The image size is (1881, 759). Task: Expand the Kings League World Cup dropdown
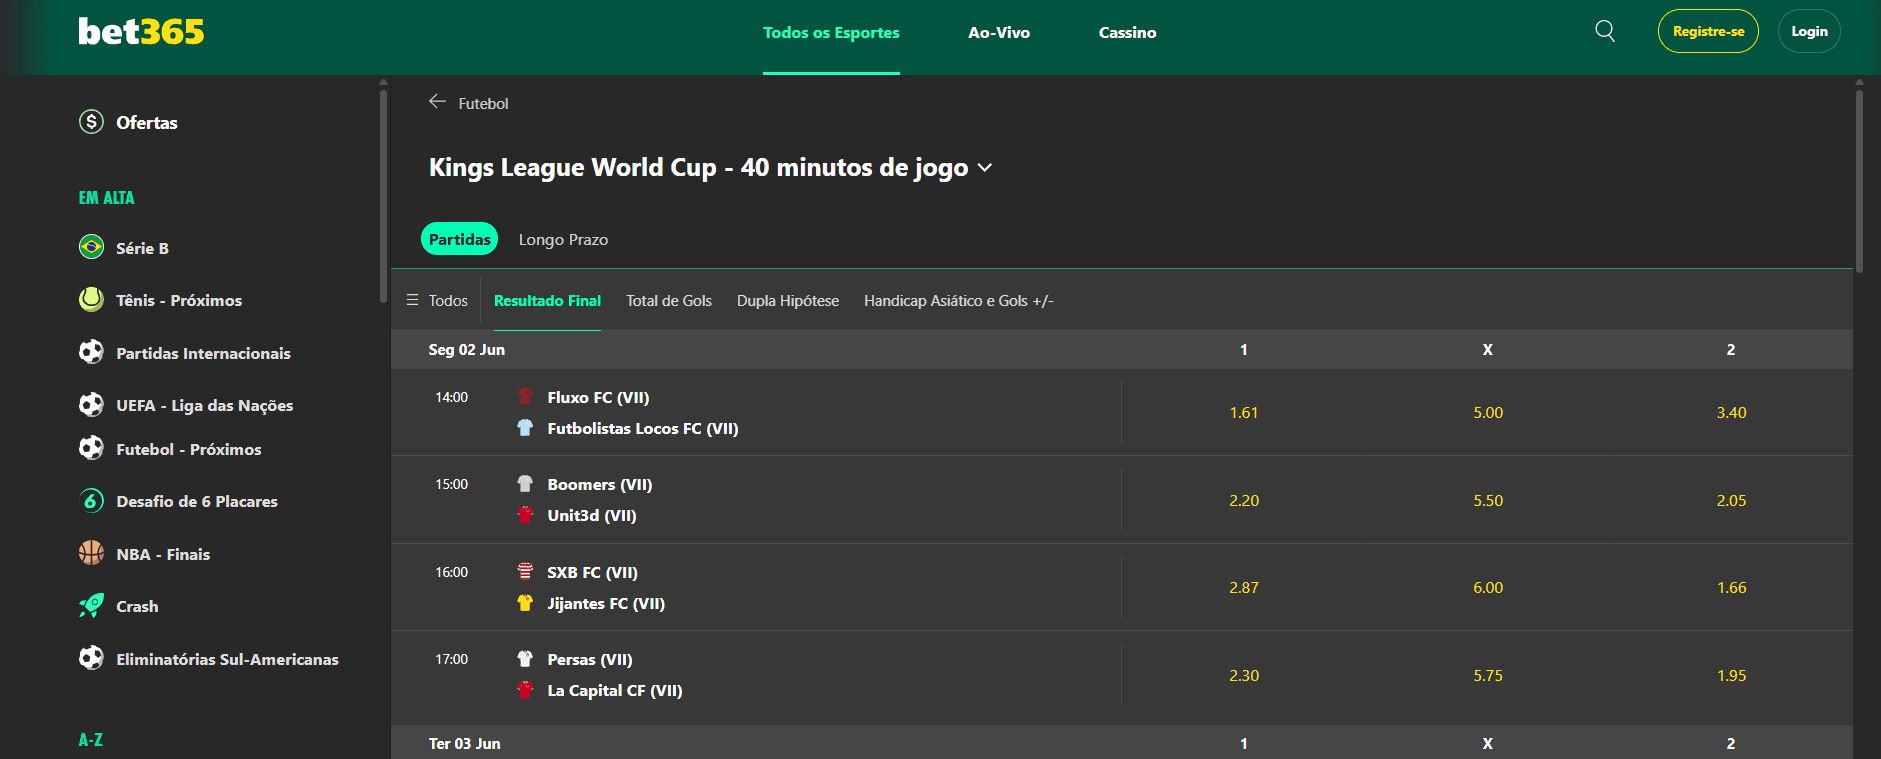985,167
